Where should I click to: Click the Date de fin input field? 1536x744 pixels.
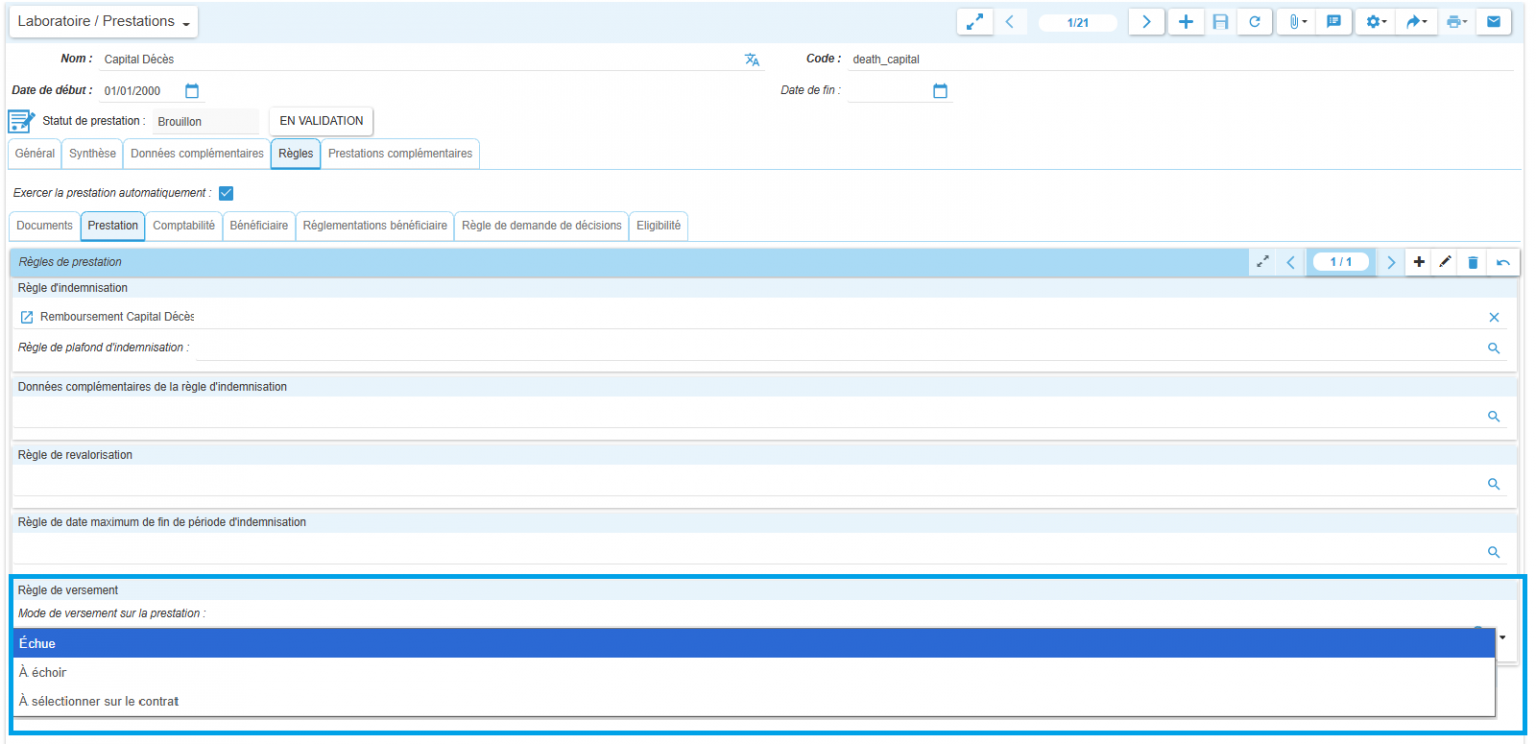click(x=888, y=91)
